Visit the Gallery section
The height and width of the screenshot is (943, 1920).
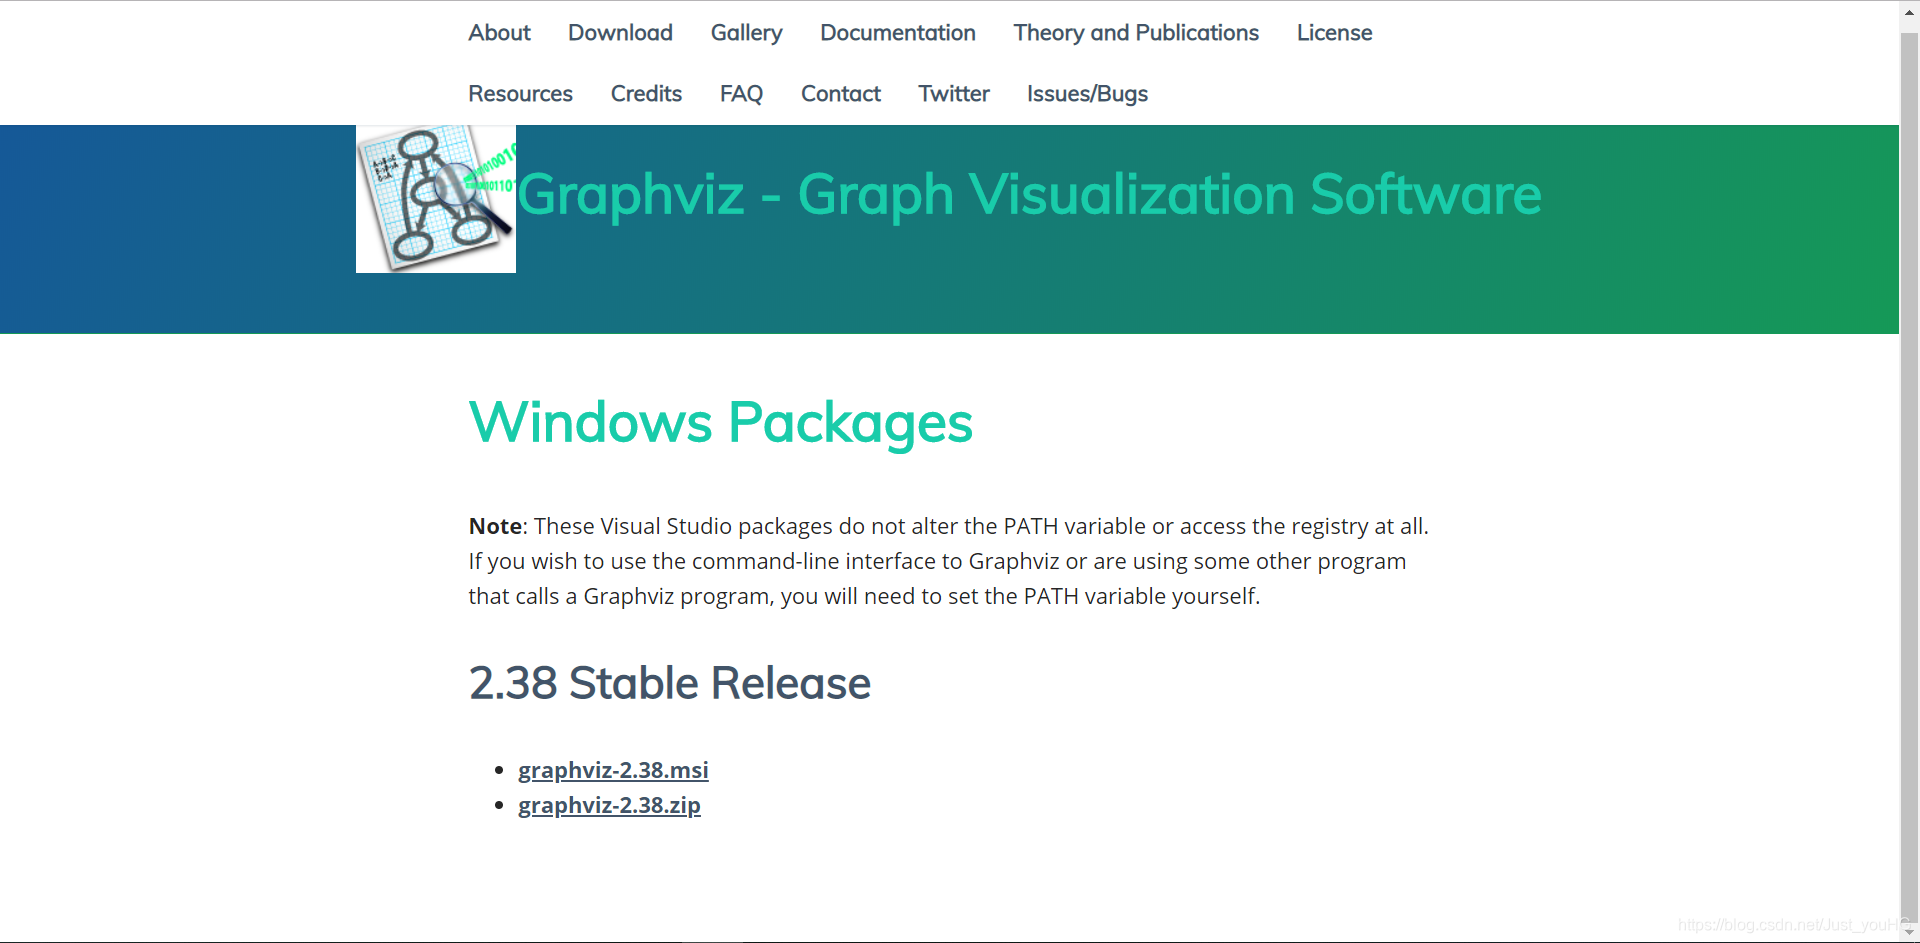[x=746, y=32]
